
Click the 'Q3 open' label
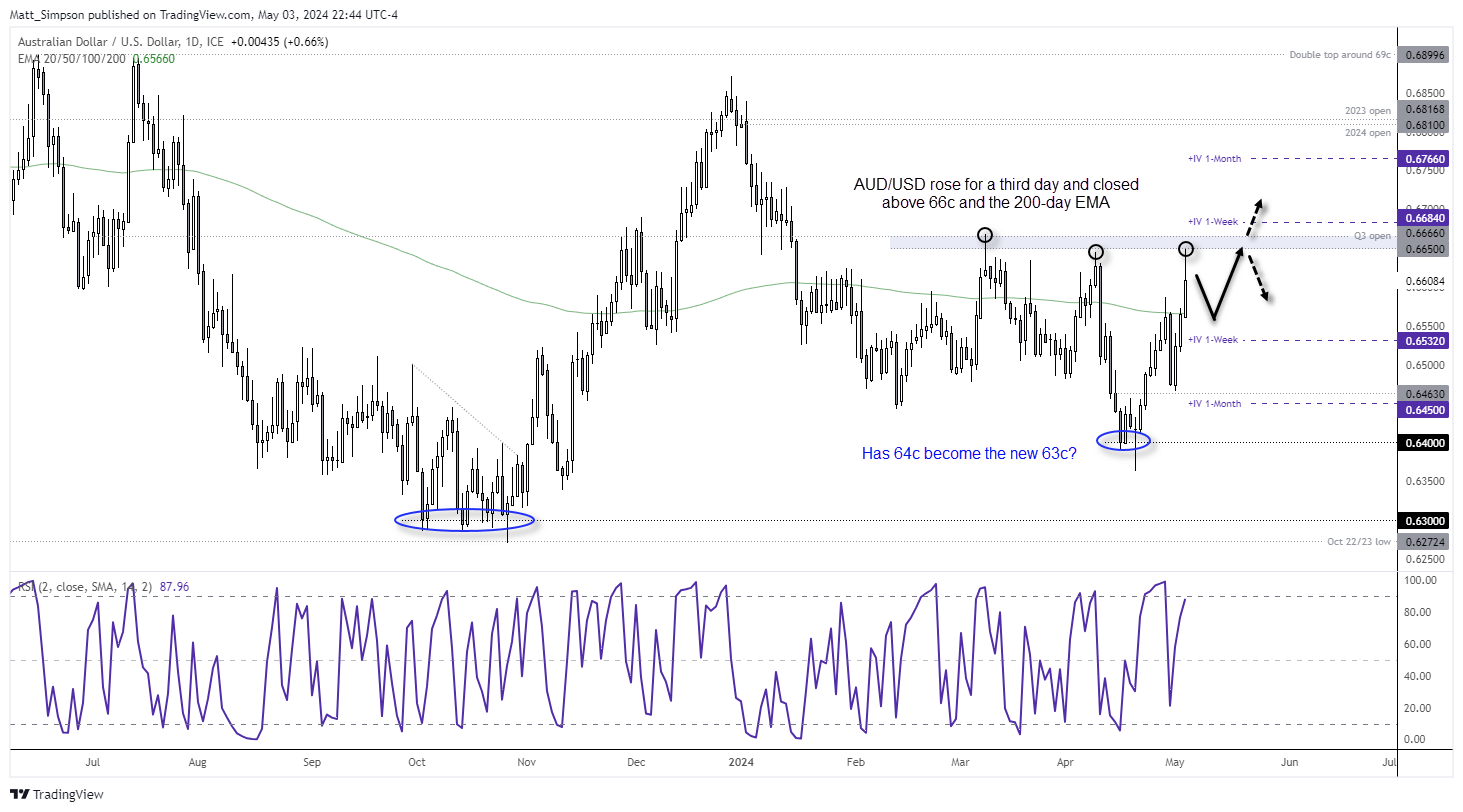click(1373, 236)
